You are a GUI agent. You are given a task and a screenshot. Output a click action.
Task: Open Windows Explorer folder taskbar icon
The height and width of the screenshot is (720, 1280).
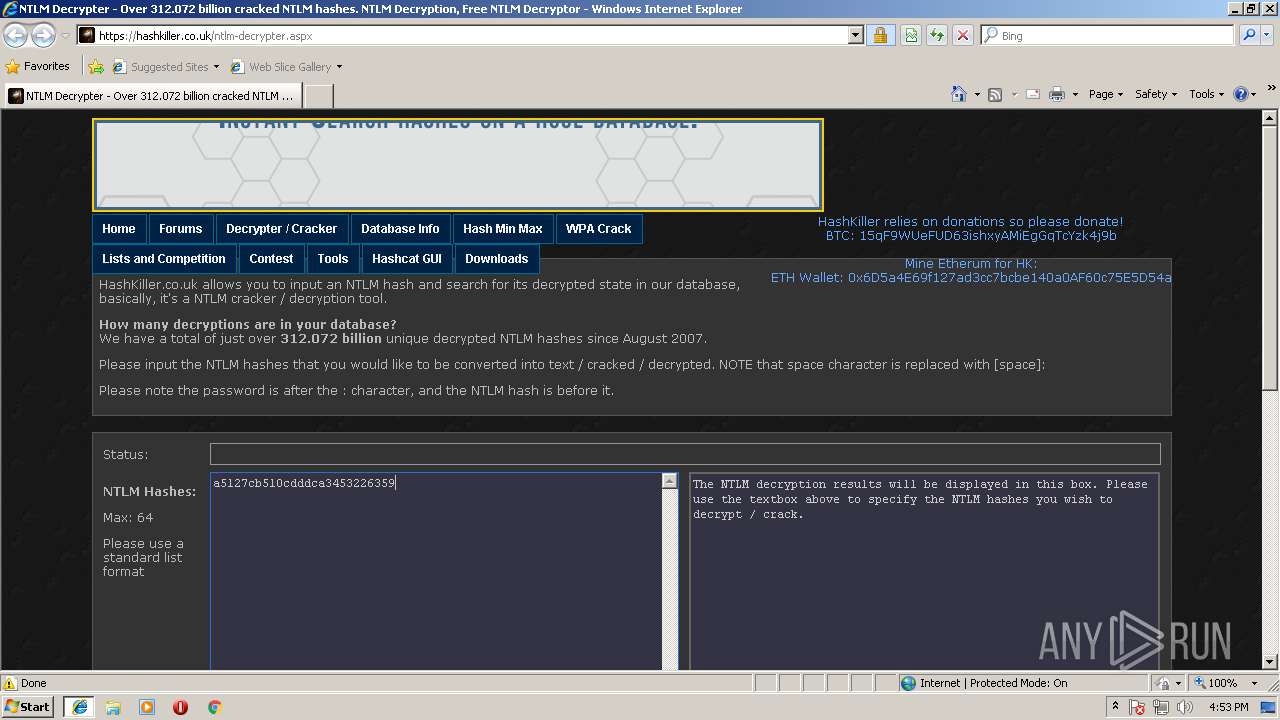click(113, 707)
